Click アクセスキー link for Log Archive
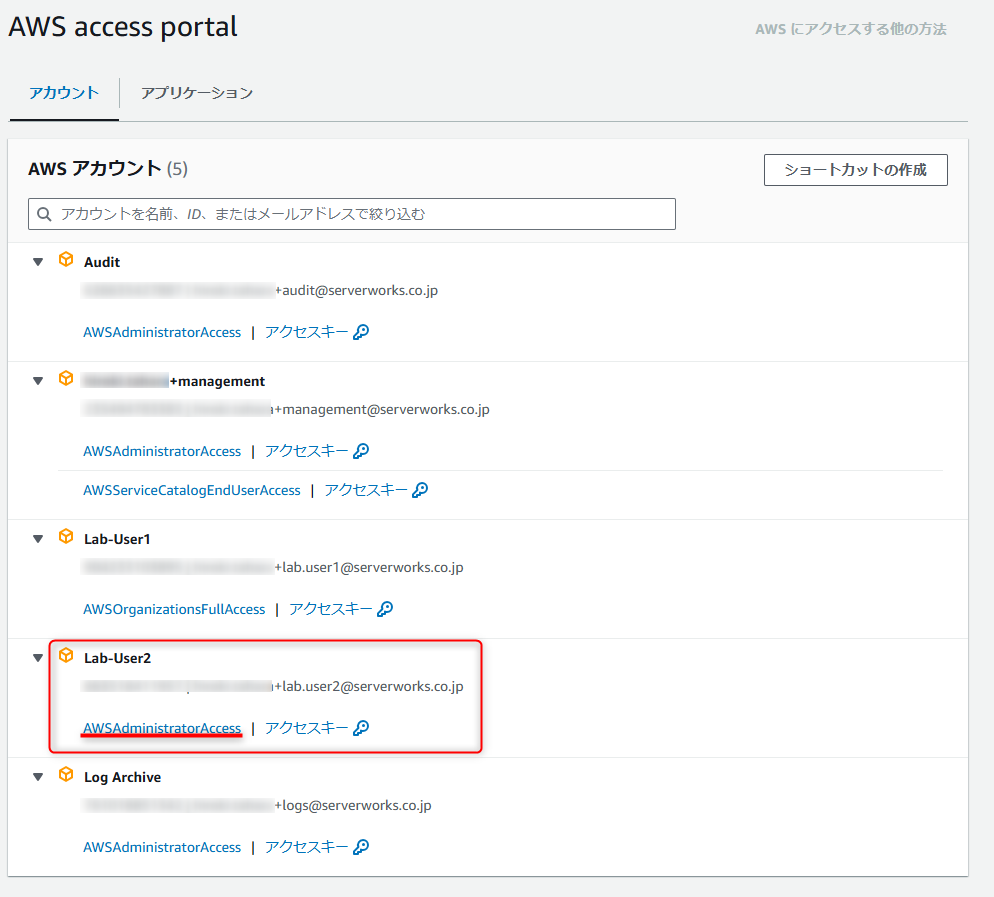The height and width of the screenshot is (897, 994). [306, 847]
